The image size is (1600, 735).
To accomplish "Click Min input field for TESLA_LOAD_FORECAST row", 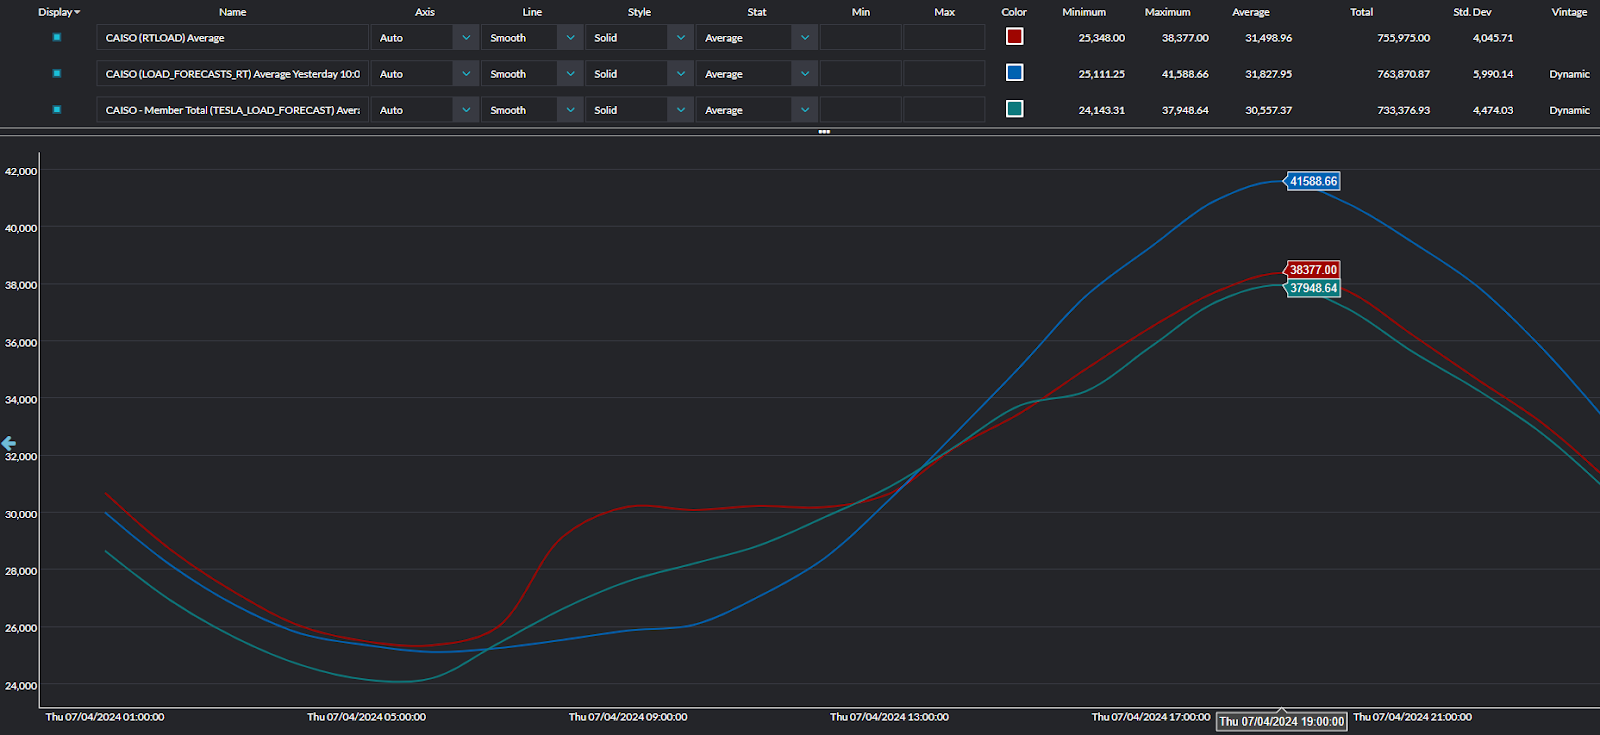I will point(861,110).
